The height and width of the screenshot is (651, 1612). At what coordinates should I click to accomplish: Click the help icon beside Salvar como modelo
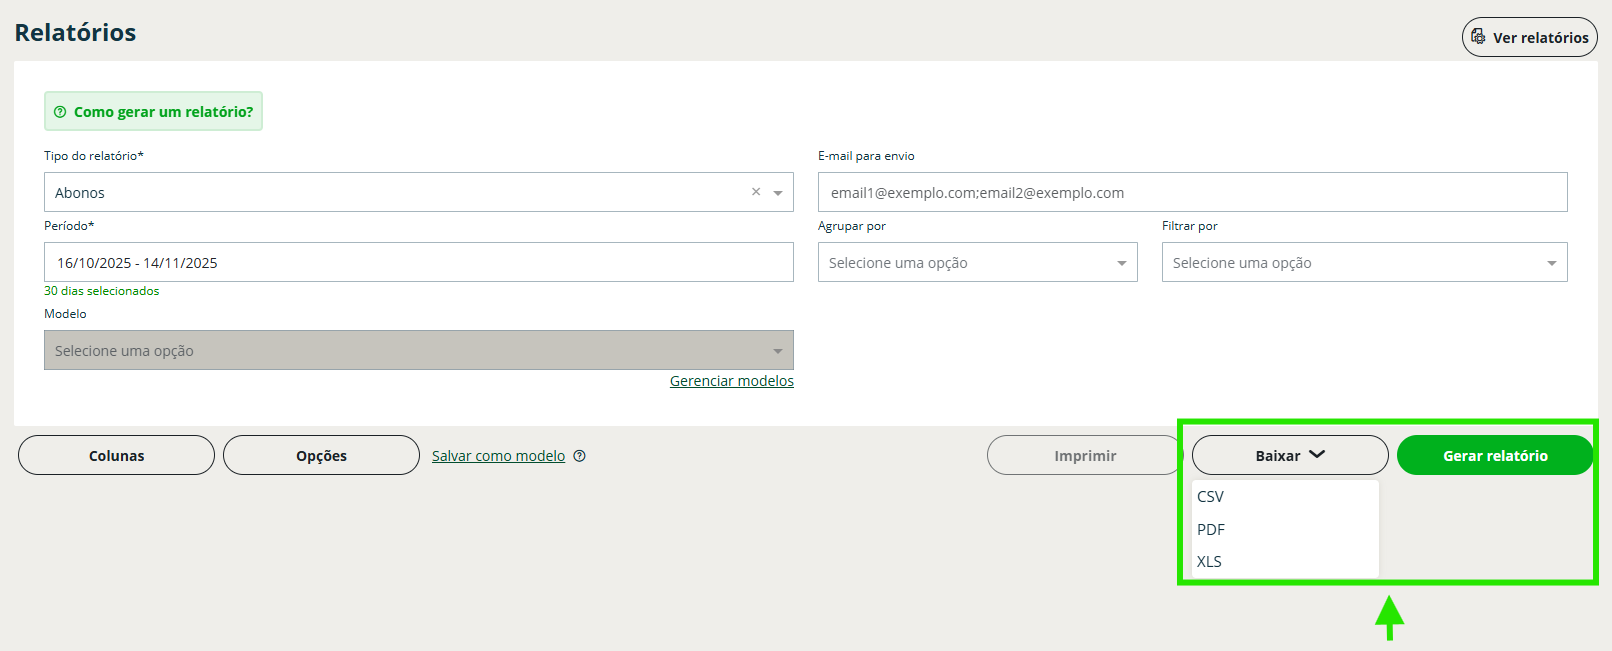[x=580, y=456]
